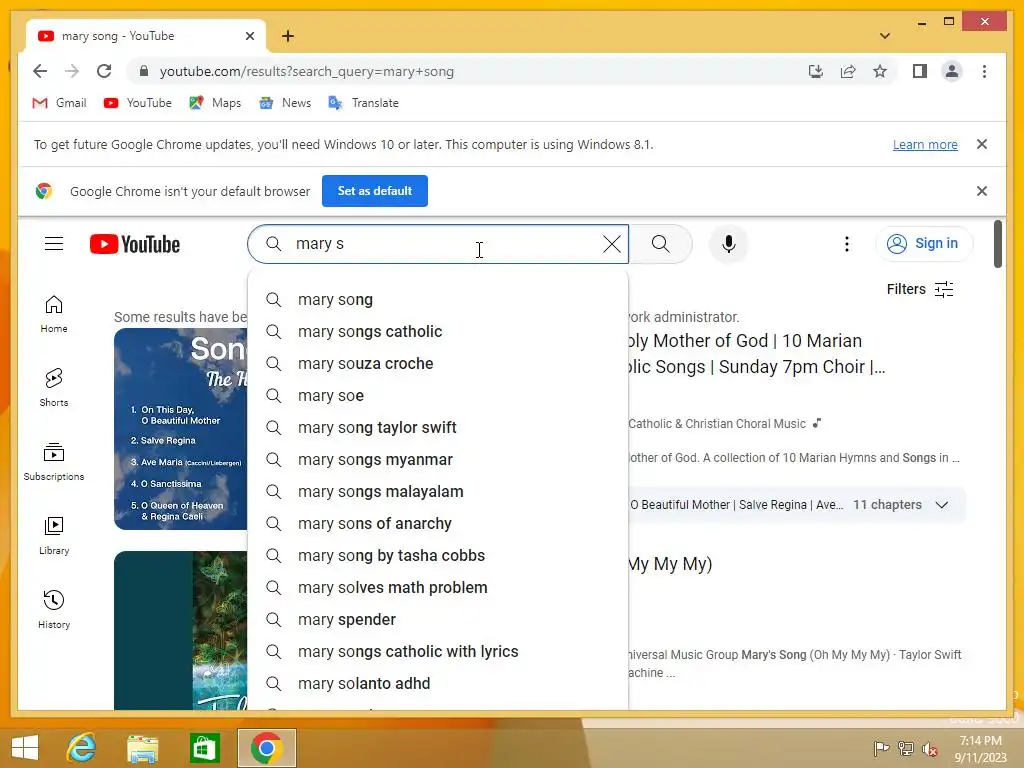Open the clock showing 7:14 PM

pos(980,748)
